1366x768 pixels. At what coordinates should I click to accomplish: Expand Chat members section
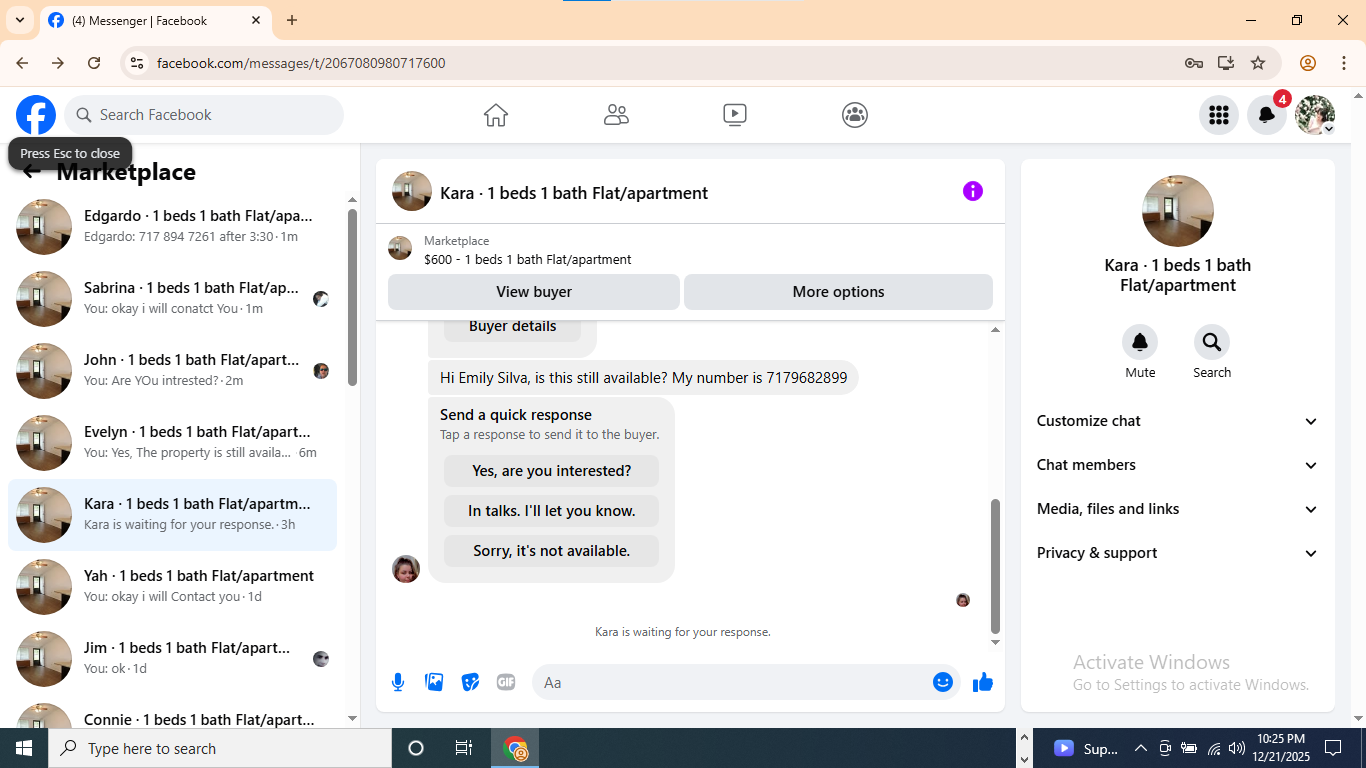coord(1178,465)
